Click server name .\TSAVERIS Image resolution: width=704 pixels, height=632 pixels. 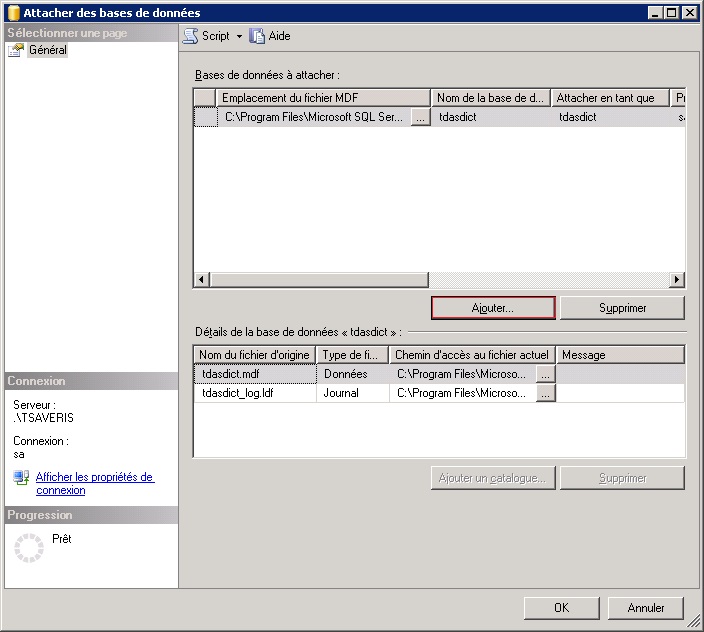click(x=44, y=418)
